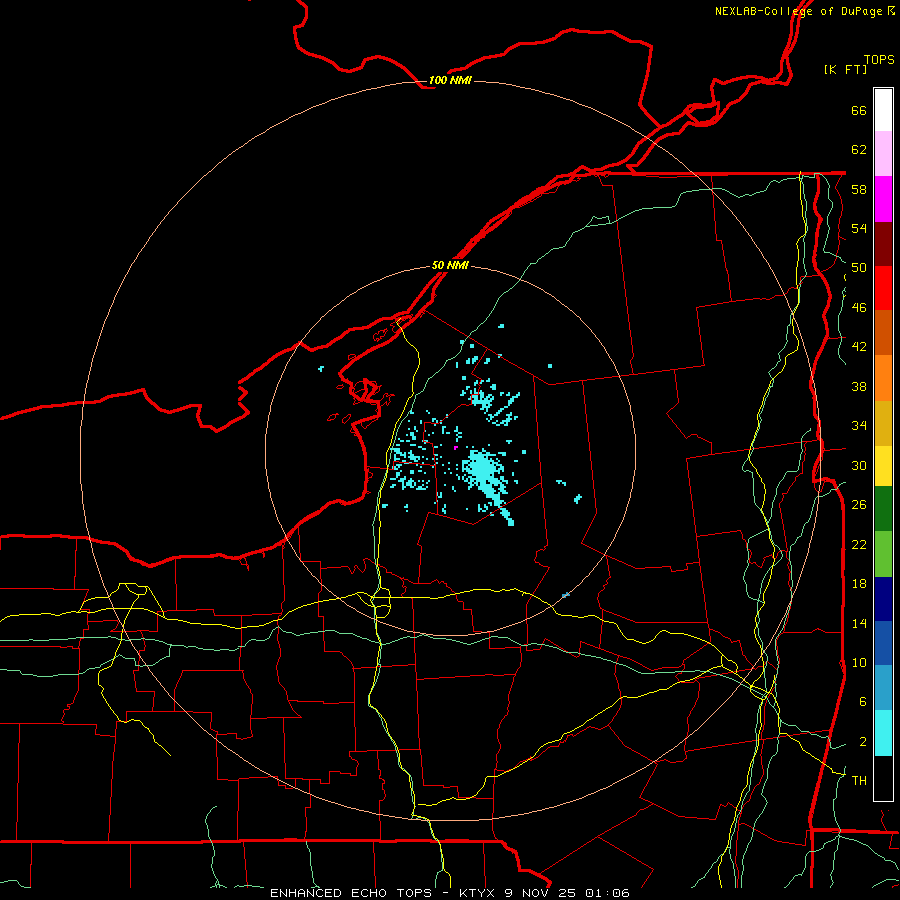Click the dark orange 46 kft swatch
Screen dimensions: 900x900
click(883, 333)
